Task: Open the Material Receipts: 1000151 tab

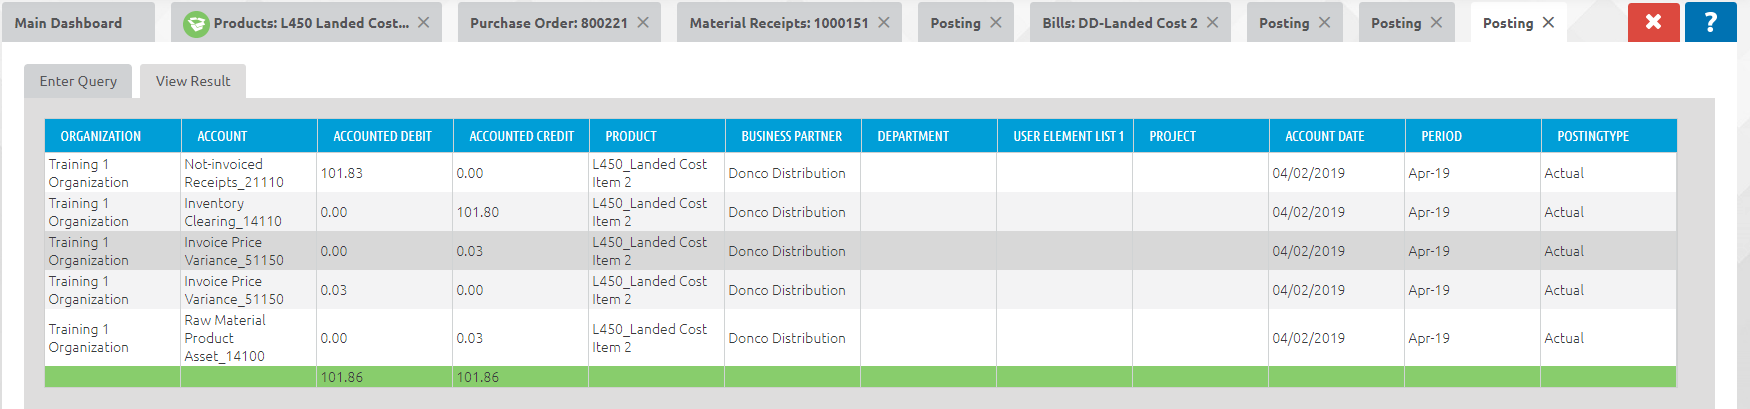Action: 778,23
